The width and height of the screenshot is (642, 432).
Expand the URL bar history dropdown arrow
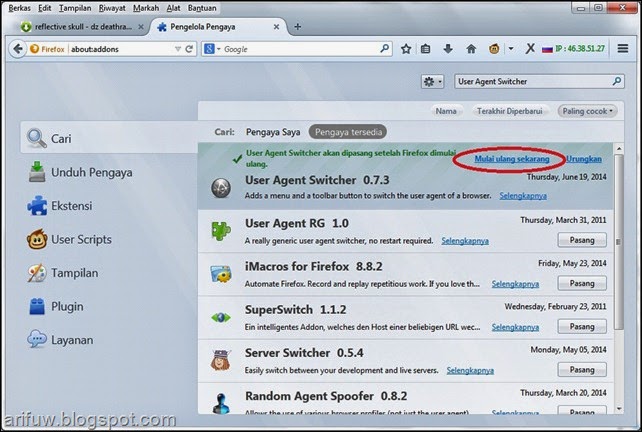pyautogui.click(x=178, y=49)
